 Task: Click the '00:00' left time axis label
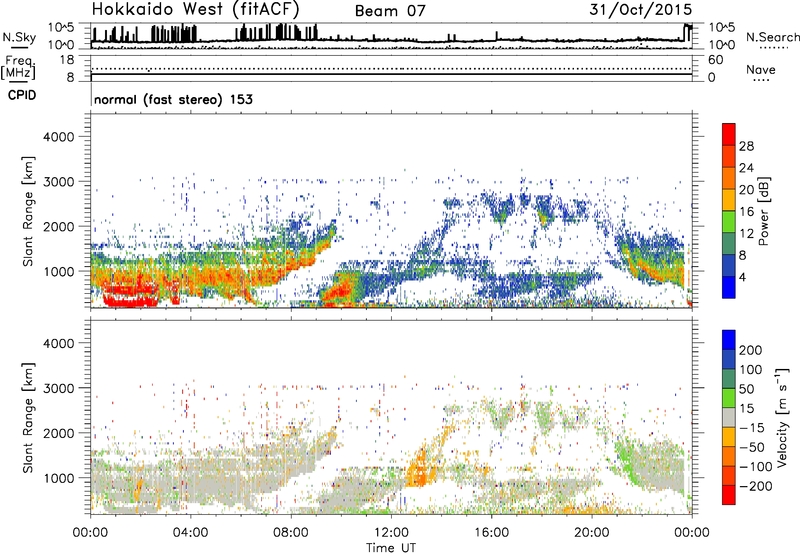tap(91, 533)
